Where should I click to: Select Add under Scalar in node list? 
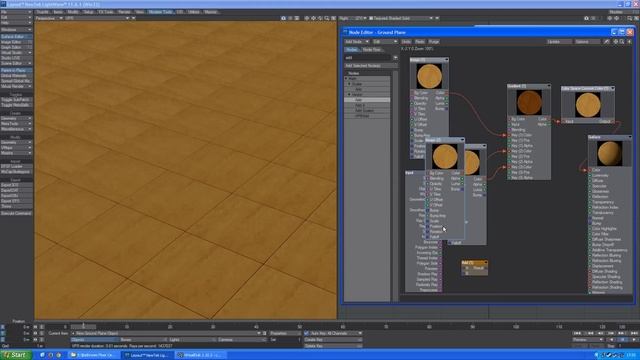(367, 89)
